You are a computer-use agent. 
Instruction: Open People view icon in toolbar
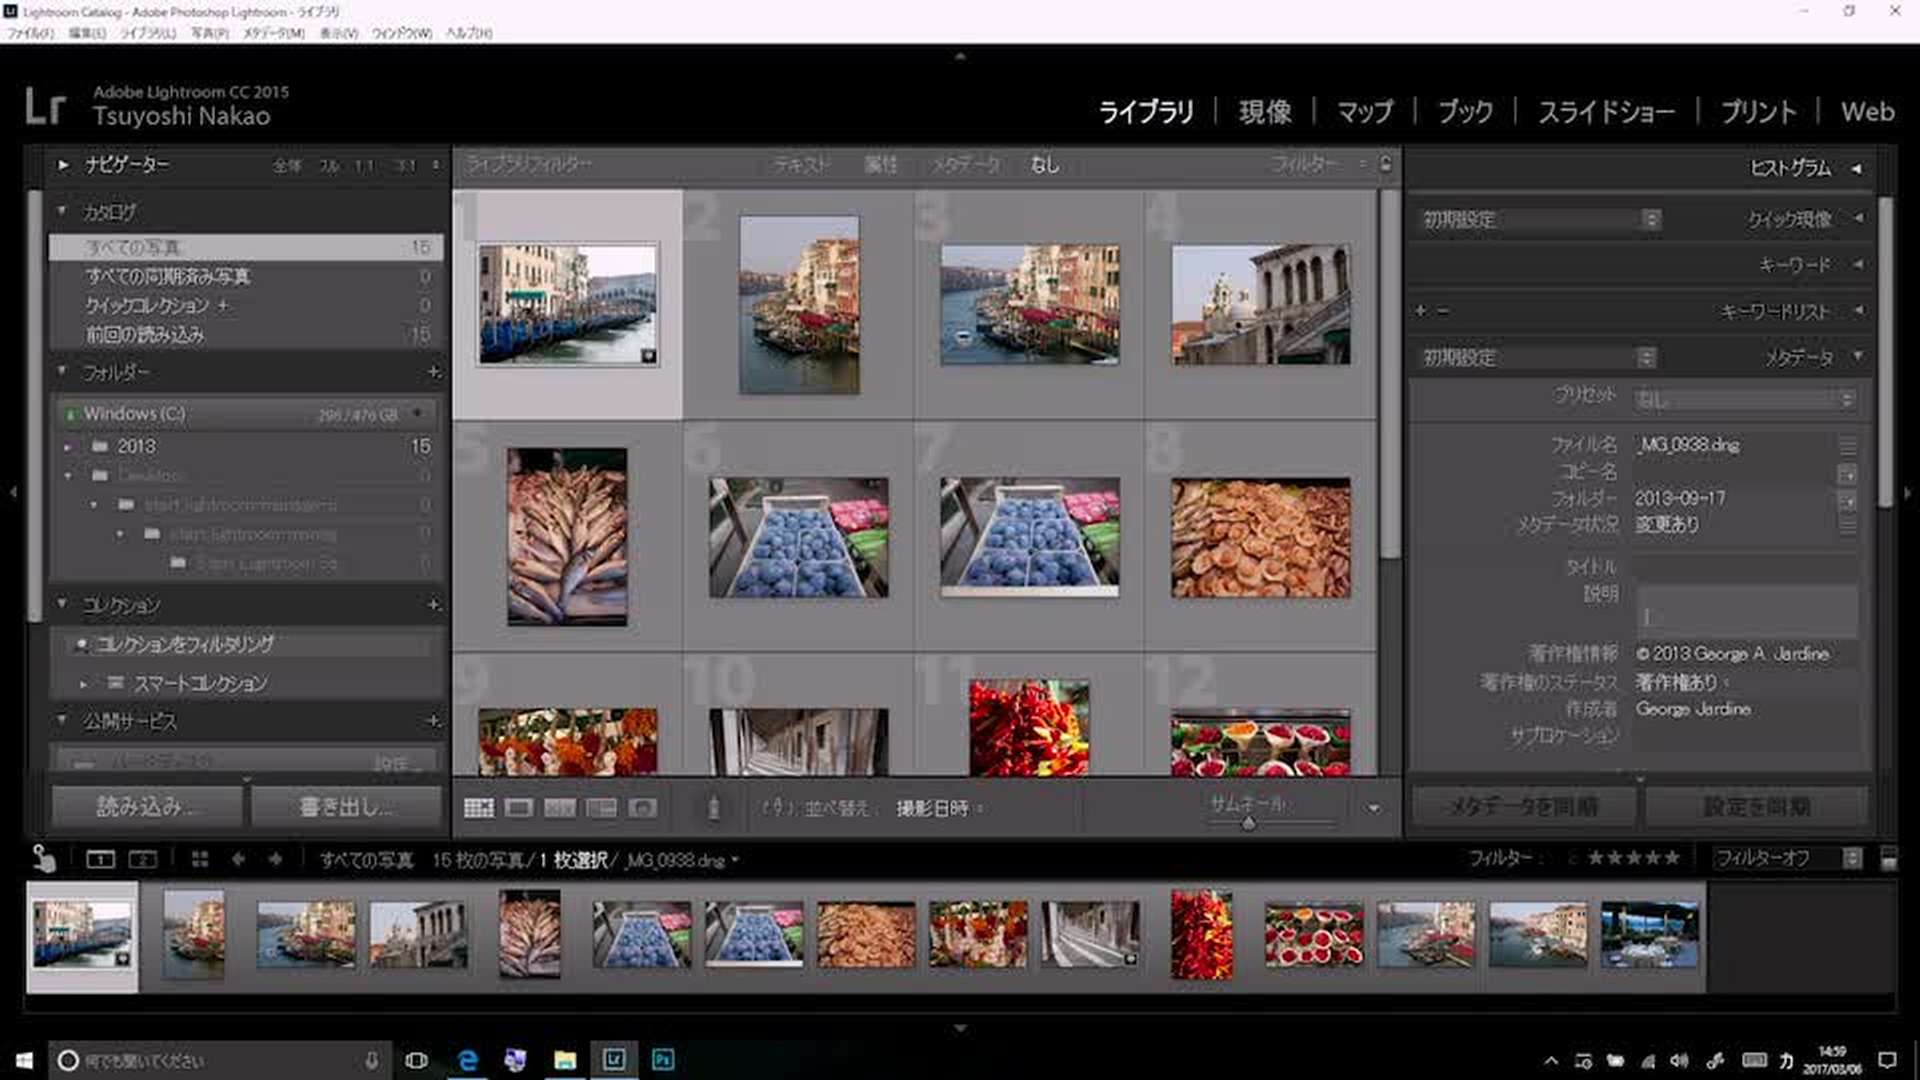(x=642, y=808)
